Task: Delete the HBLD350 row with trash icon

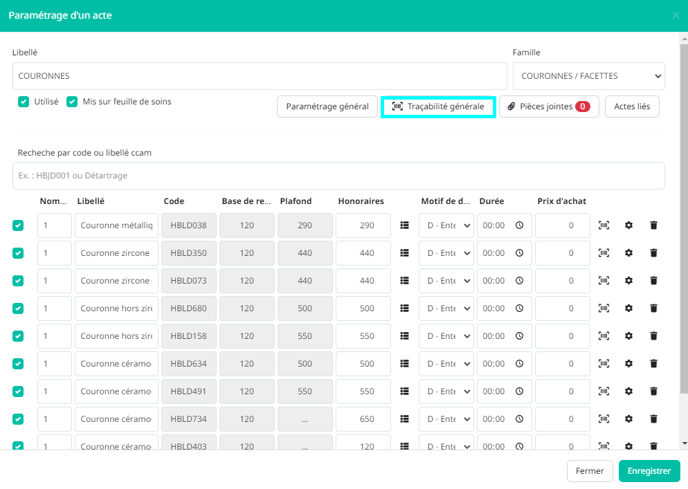Action: [x=653, y=253]
